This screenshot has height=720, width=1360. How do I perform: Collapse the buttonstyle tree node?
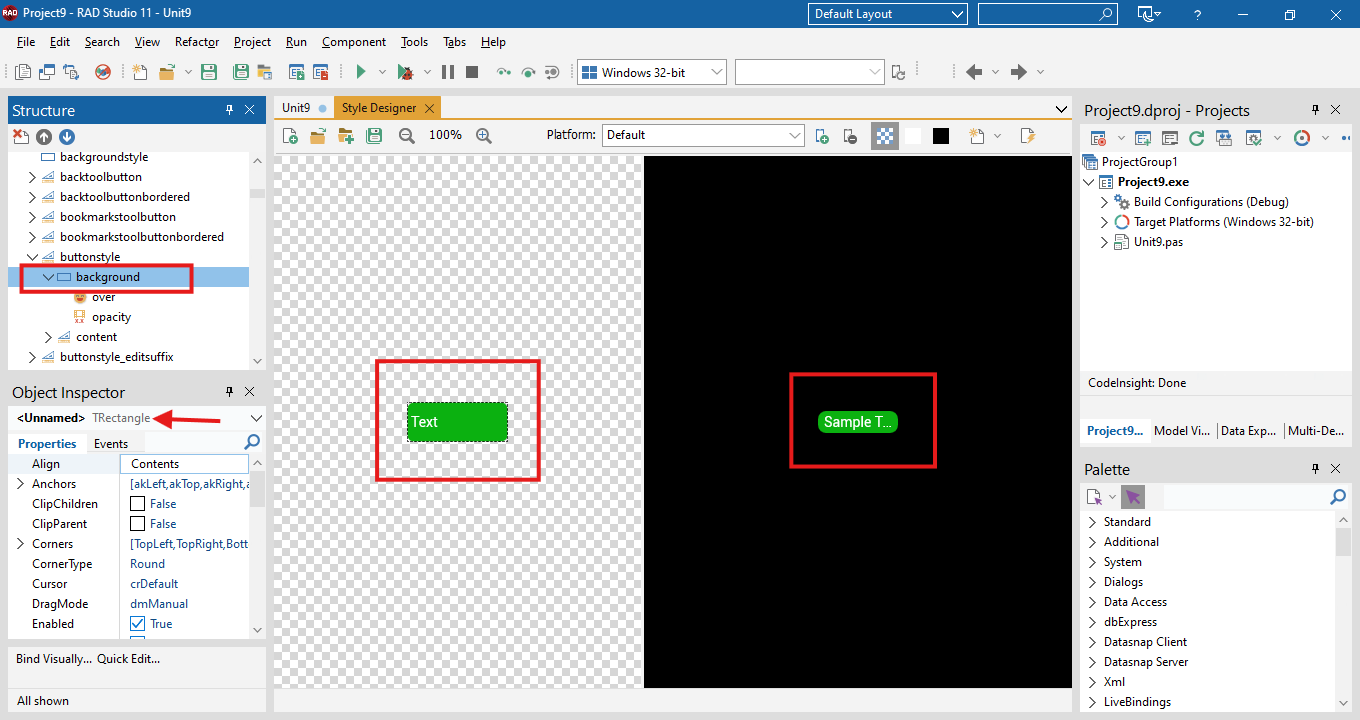pos(32,257)
